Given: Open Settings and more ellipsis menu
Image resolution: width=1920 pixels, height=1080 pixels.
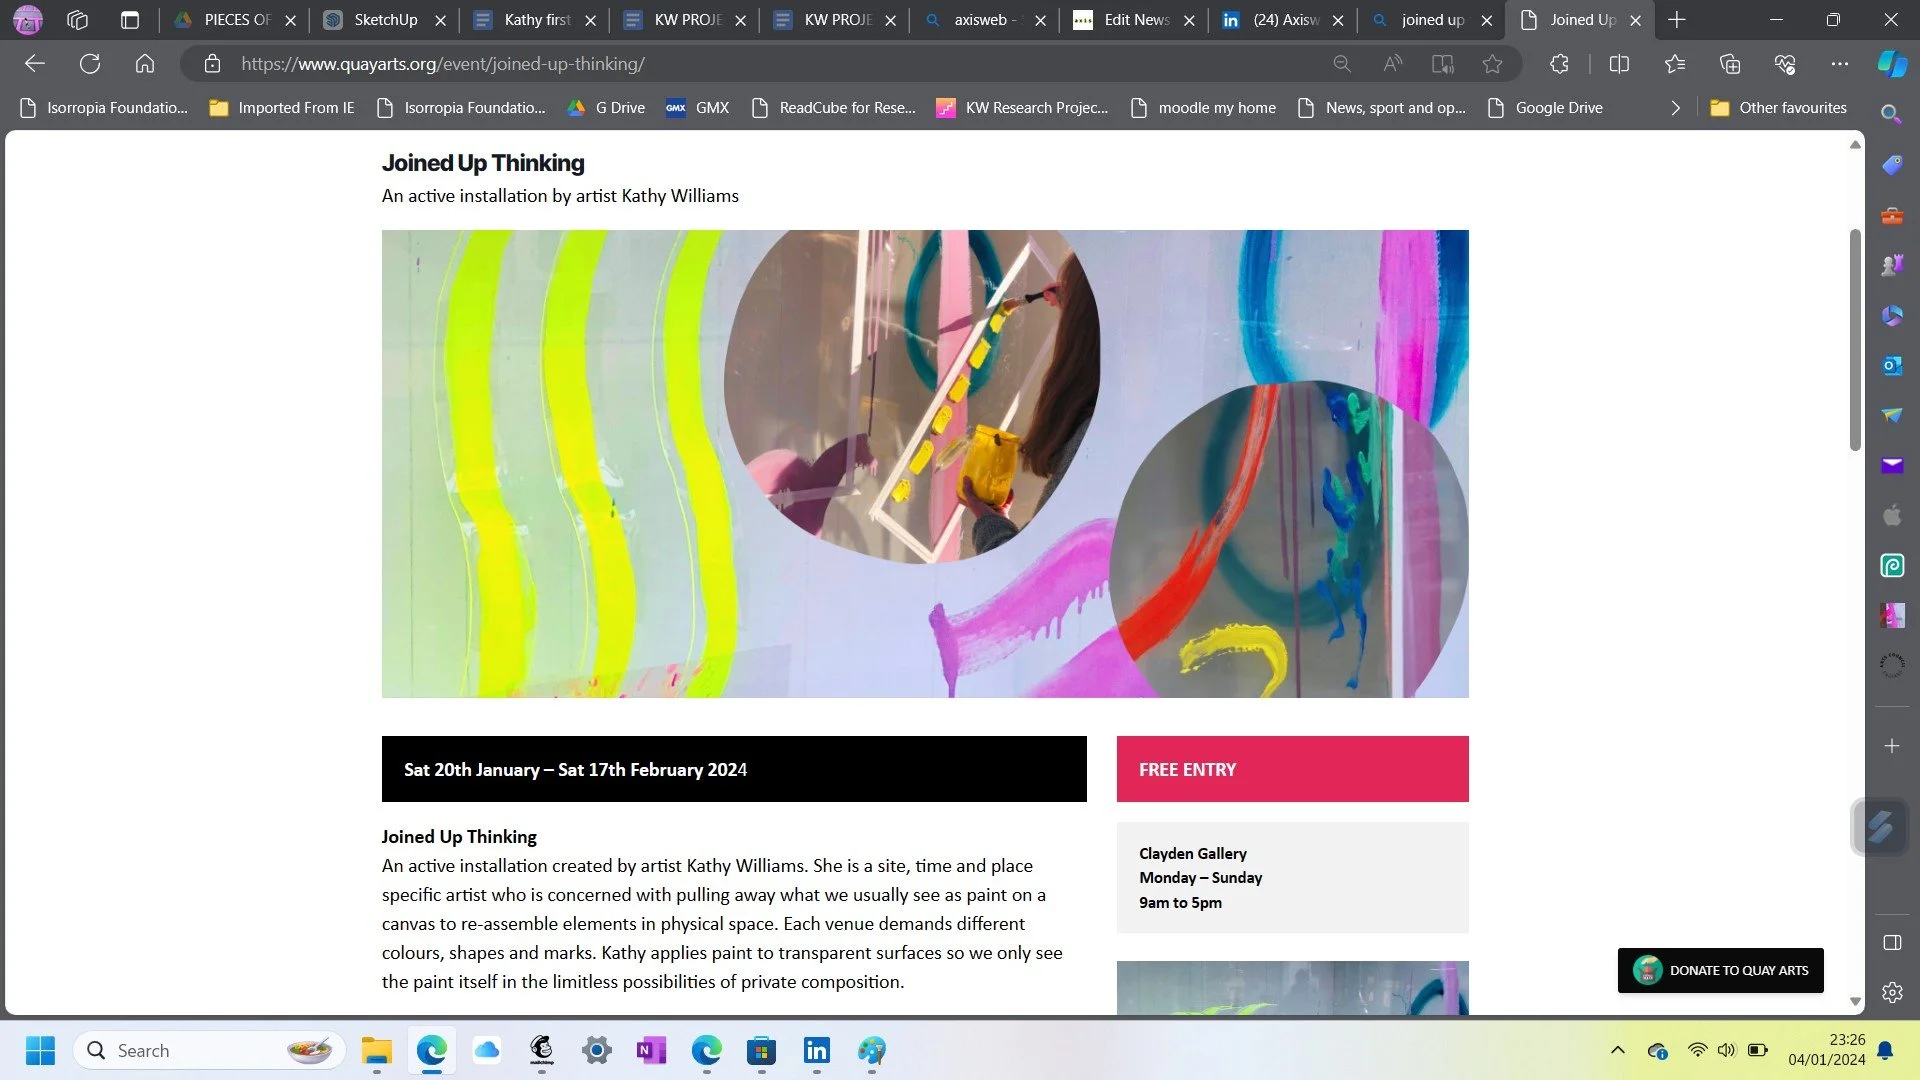Looking at the screenshot, I should [1839, 64].
